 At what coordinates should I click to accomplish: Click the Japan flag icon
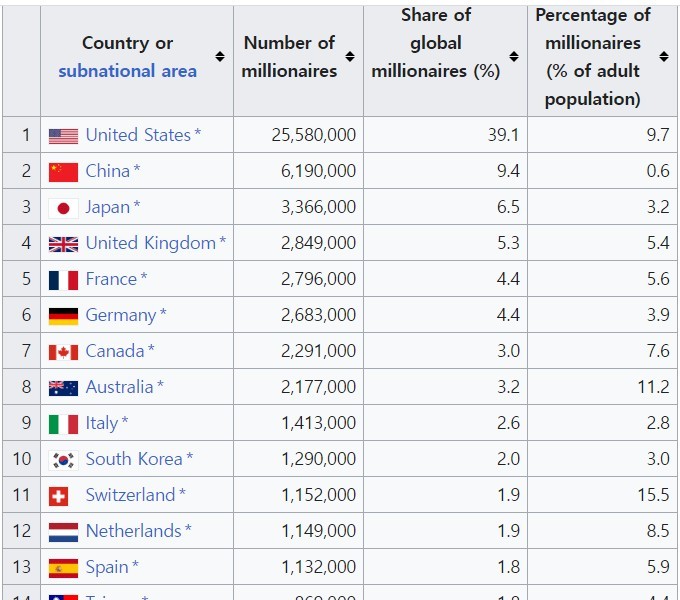pyautogui.click(x=63, y=207)
